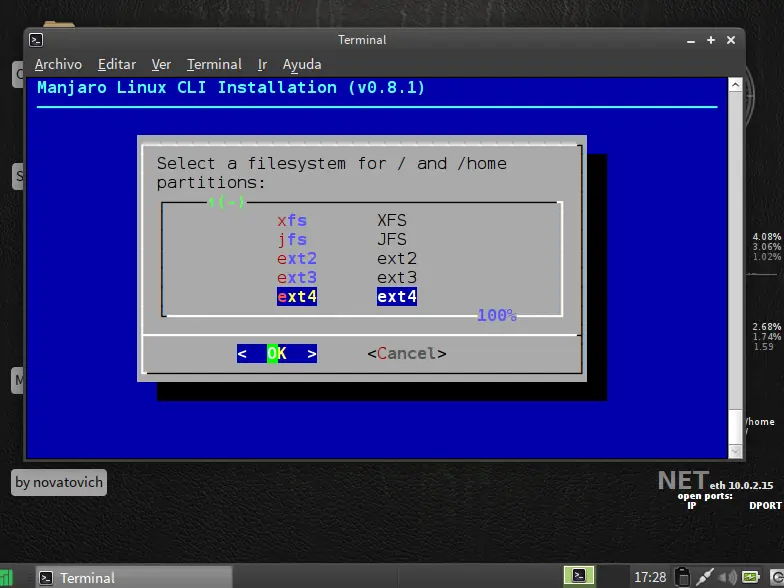The width and height of the screenshot is (784, 588).
Task: Minimize the Terminal window
Action: click(x=691, y=40)
